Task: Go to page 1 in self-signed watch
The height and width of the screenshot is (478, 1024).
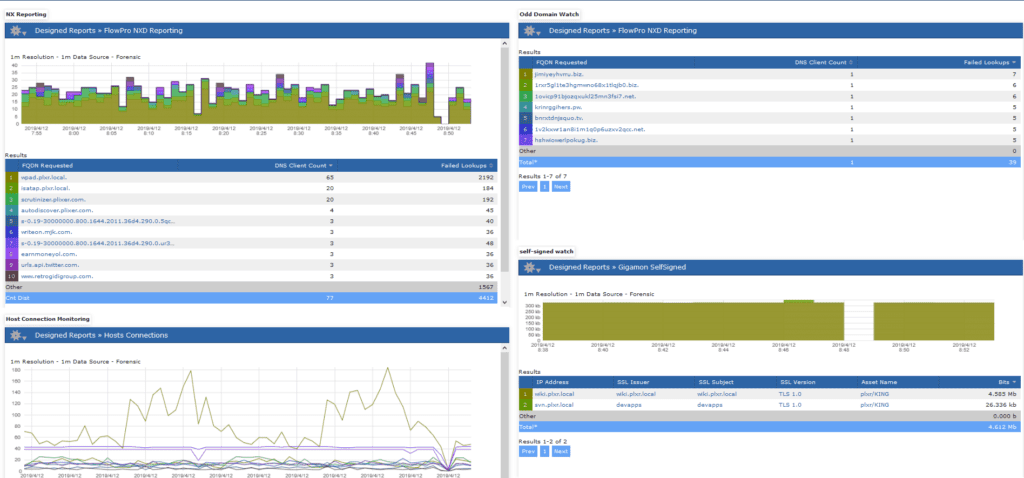Action: 543,451
